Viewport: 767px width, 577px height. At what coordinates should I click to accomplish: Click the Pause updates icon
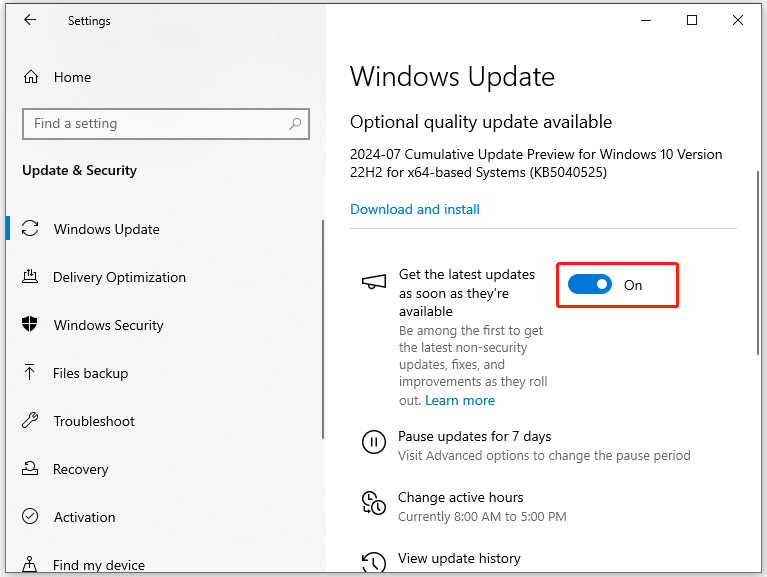(373, 442)
